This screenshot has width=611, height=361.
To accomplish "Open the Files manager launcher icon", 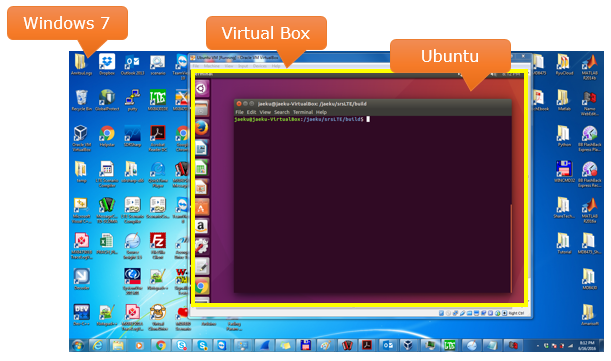I will click(201, 108).
